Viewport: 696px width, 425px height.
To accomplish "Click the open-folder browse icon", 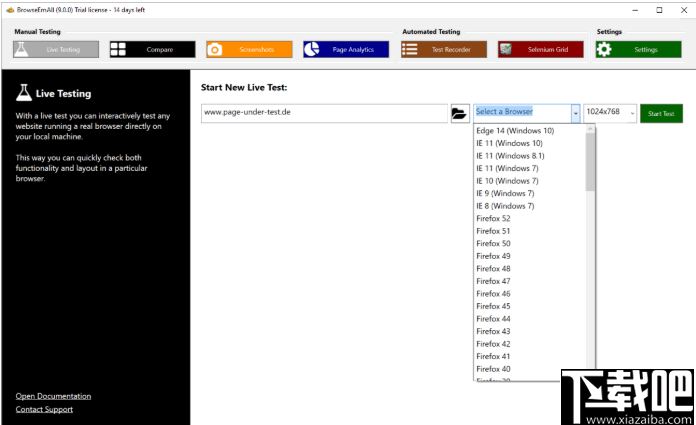I will 460,114.
